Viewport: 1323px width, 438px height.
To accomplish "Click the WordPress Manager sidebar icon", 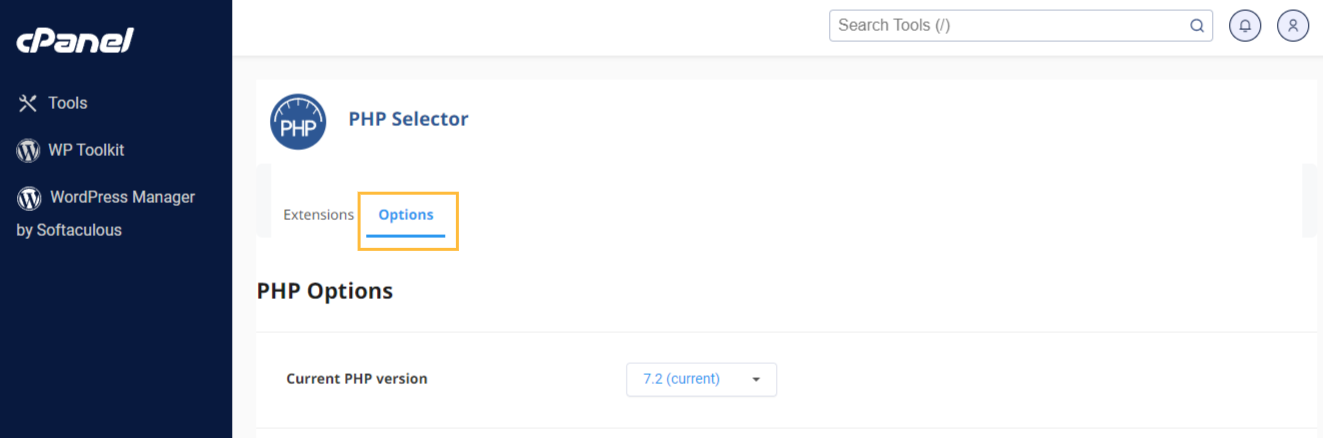I will tap(29, 198).
